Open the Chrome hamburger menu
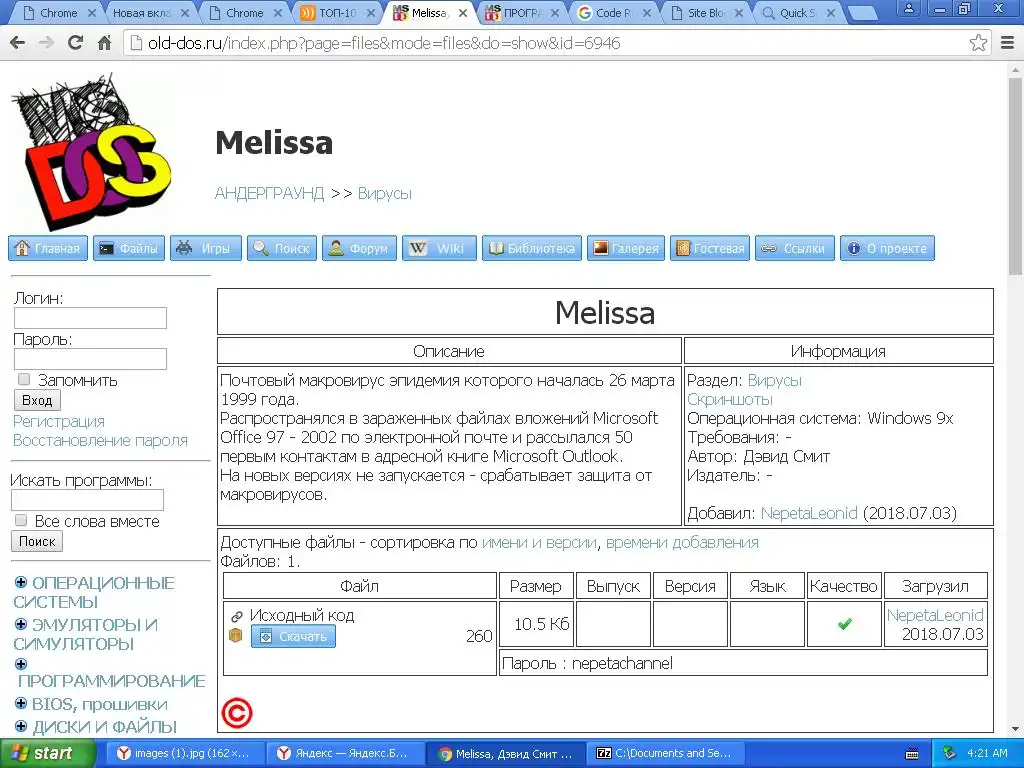Screen dimensions: 1024x768 [x=1008, y=43]
